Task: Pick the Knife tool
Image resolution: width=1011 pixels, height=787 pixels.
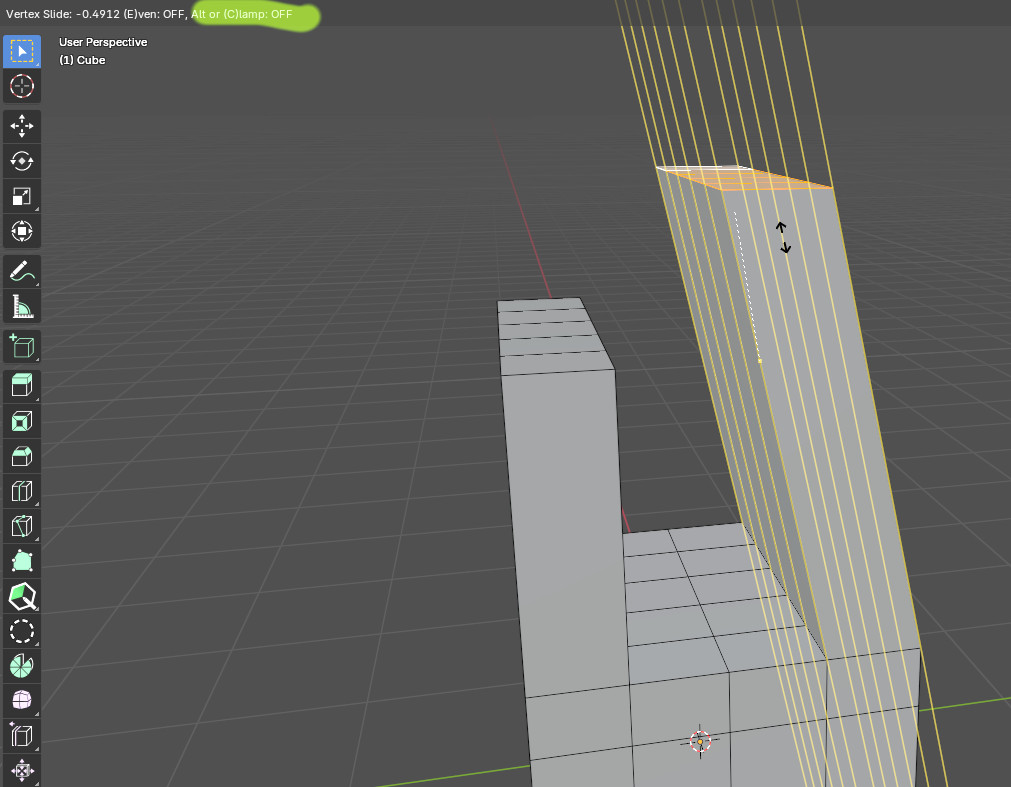Action: coord(22,526)
